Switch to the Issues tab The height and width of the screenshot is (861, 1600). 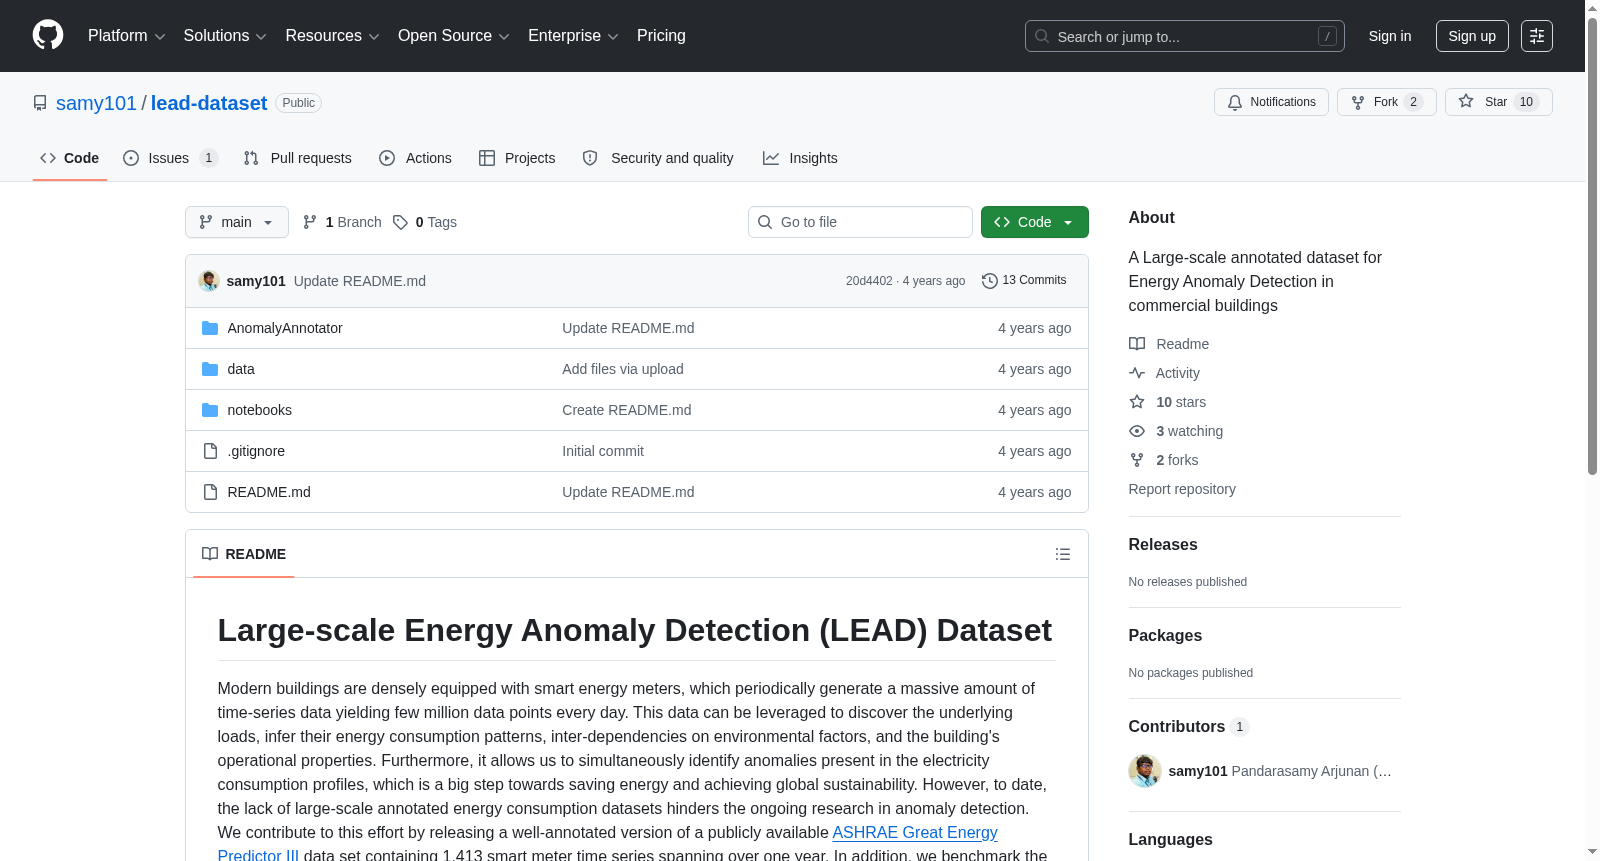(x=170, y=158)
